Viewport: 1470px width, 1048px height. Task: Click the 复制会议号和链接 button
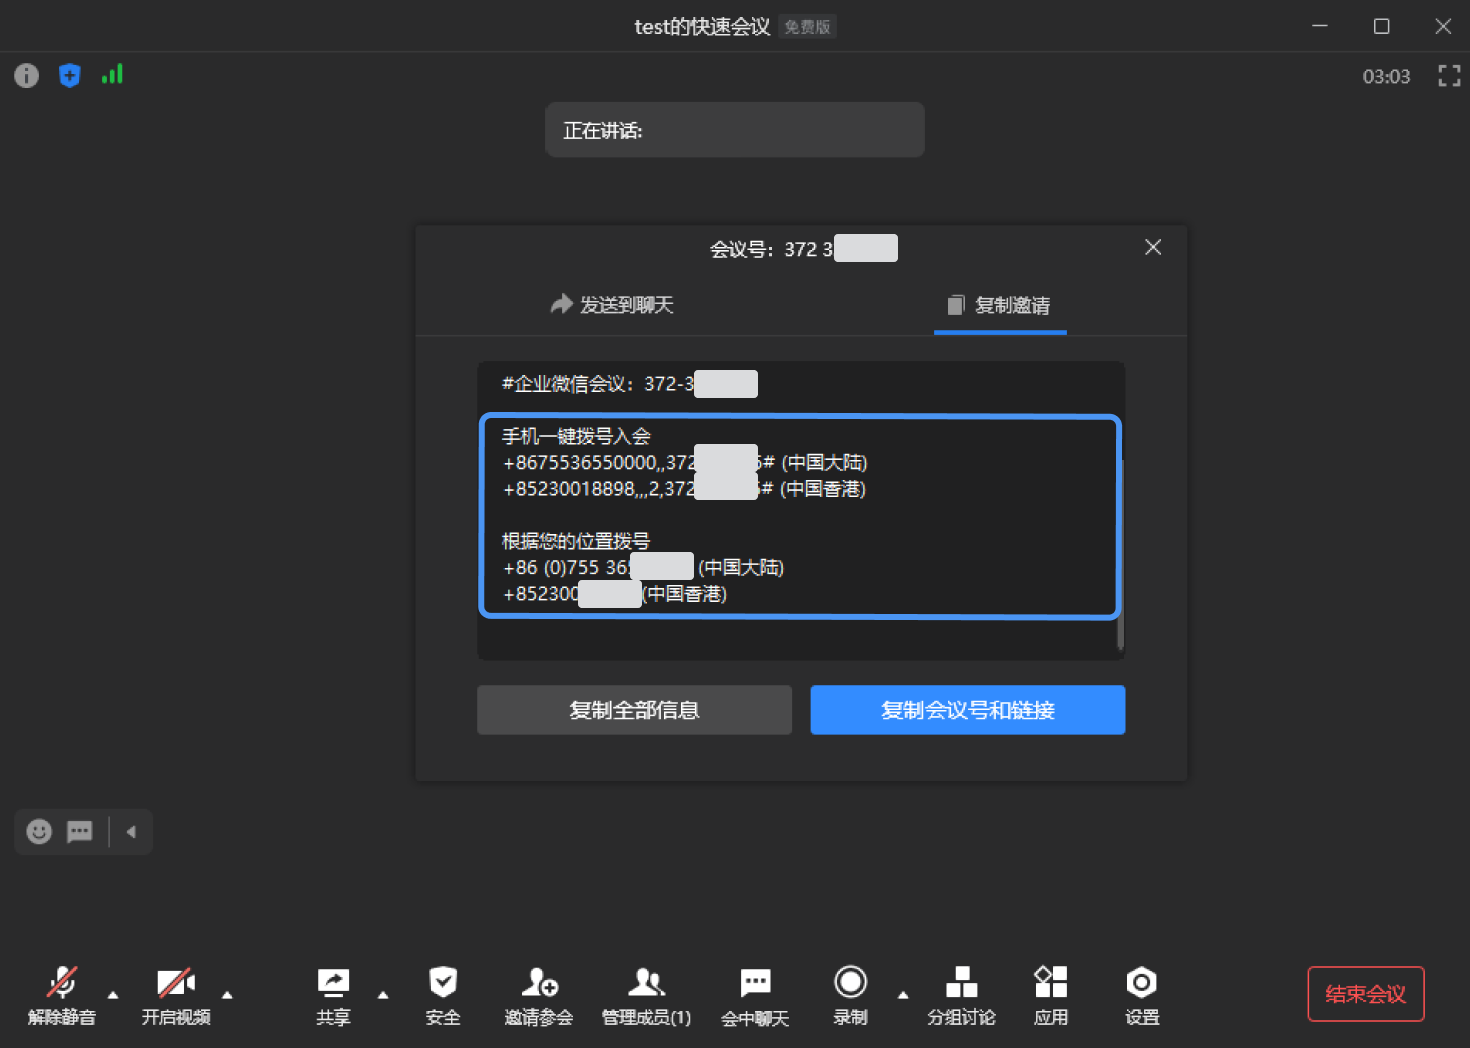tap(967, 710)
